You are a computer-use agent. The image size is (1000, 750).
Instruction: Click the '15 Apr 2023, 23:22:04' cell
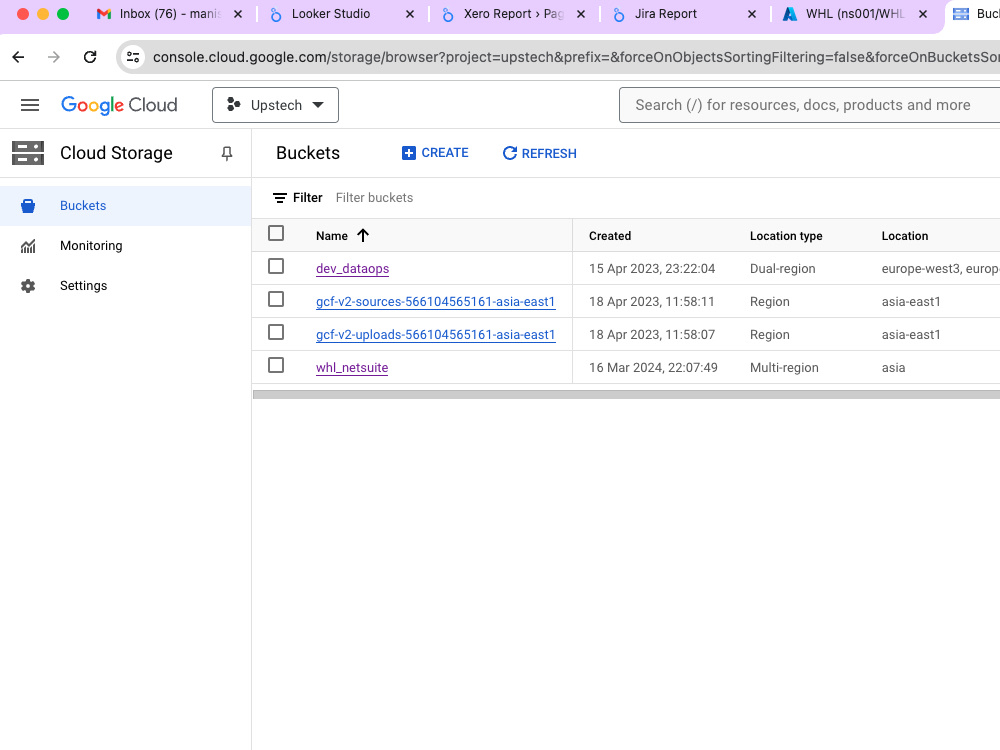(x=652, y=268)
